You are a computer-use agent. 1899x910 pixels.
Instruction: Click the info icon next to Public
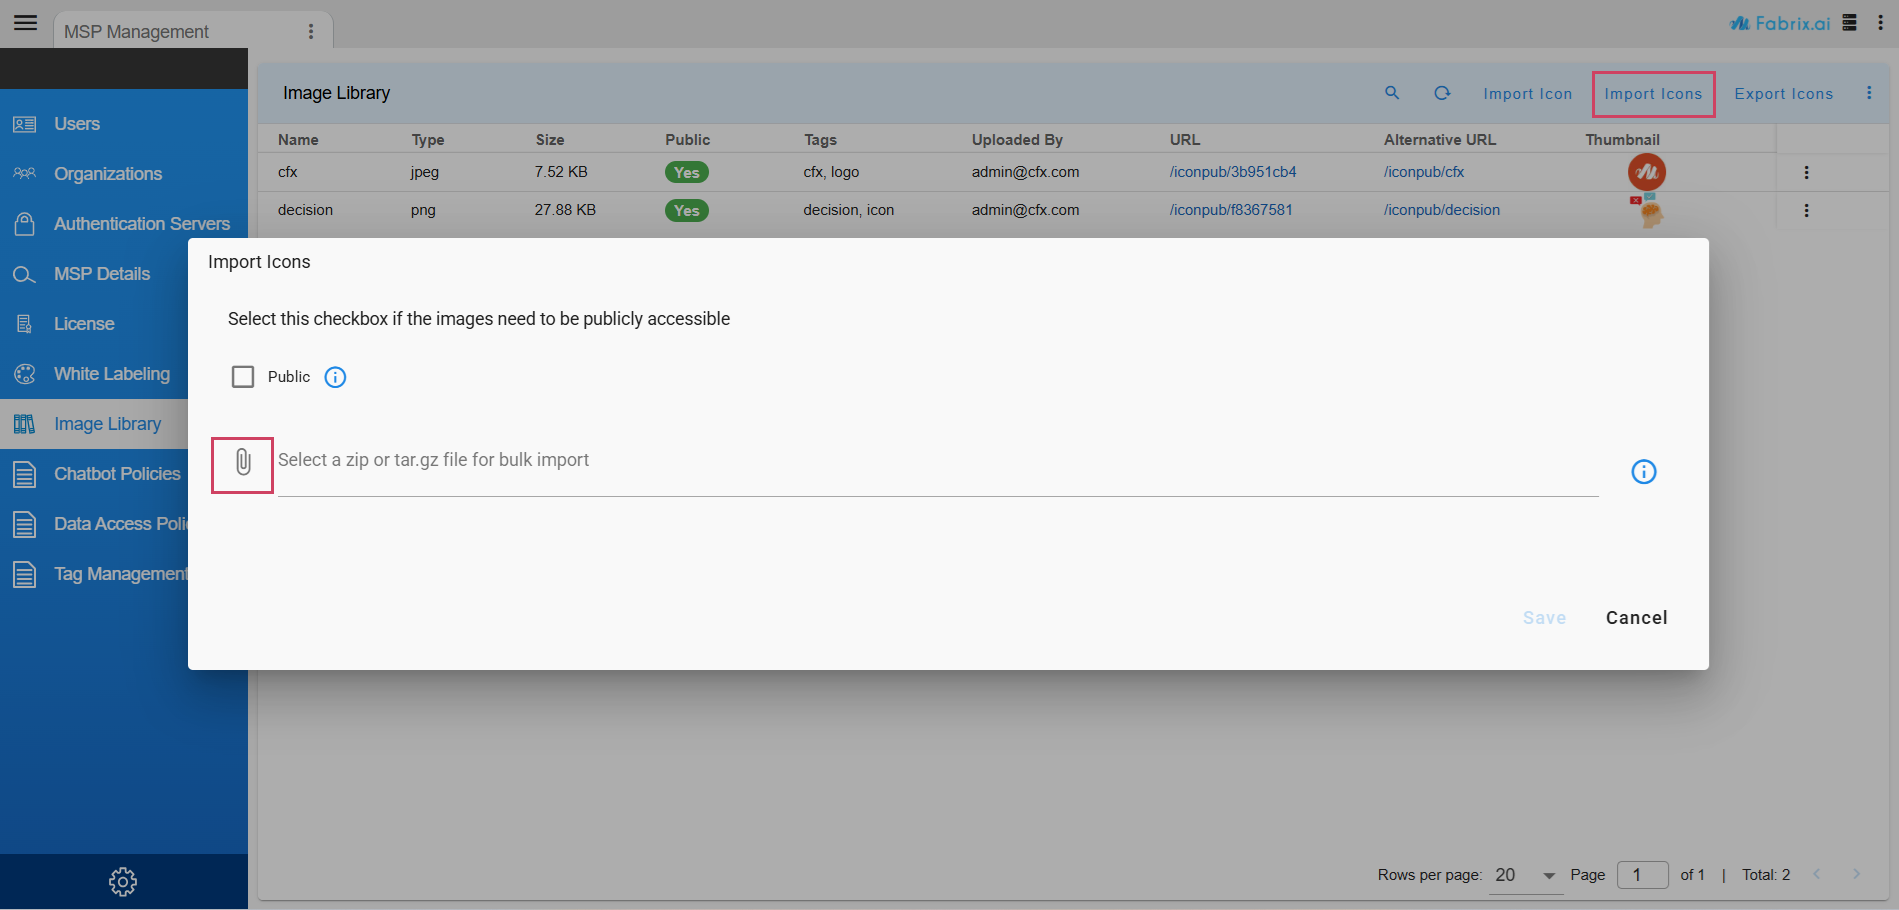pos(335,377)
